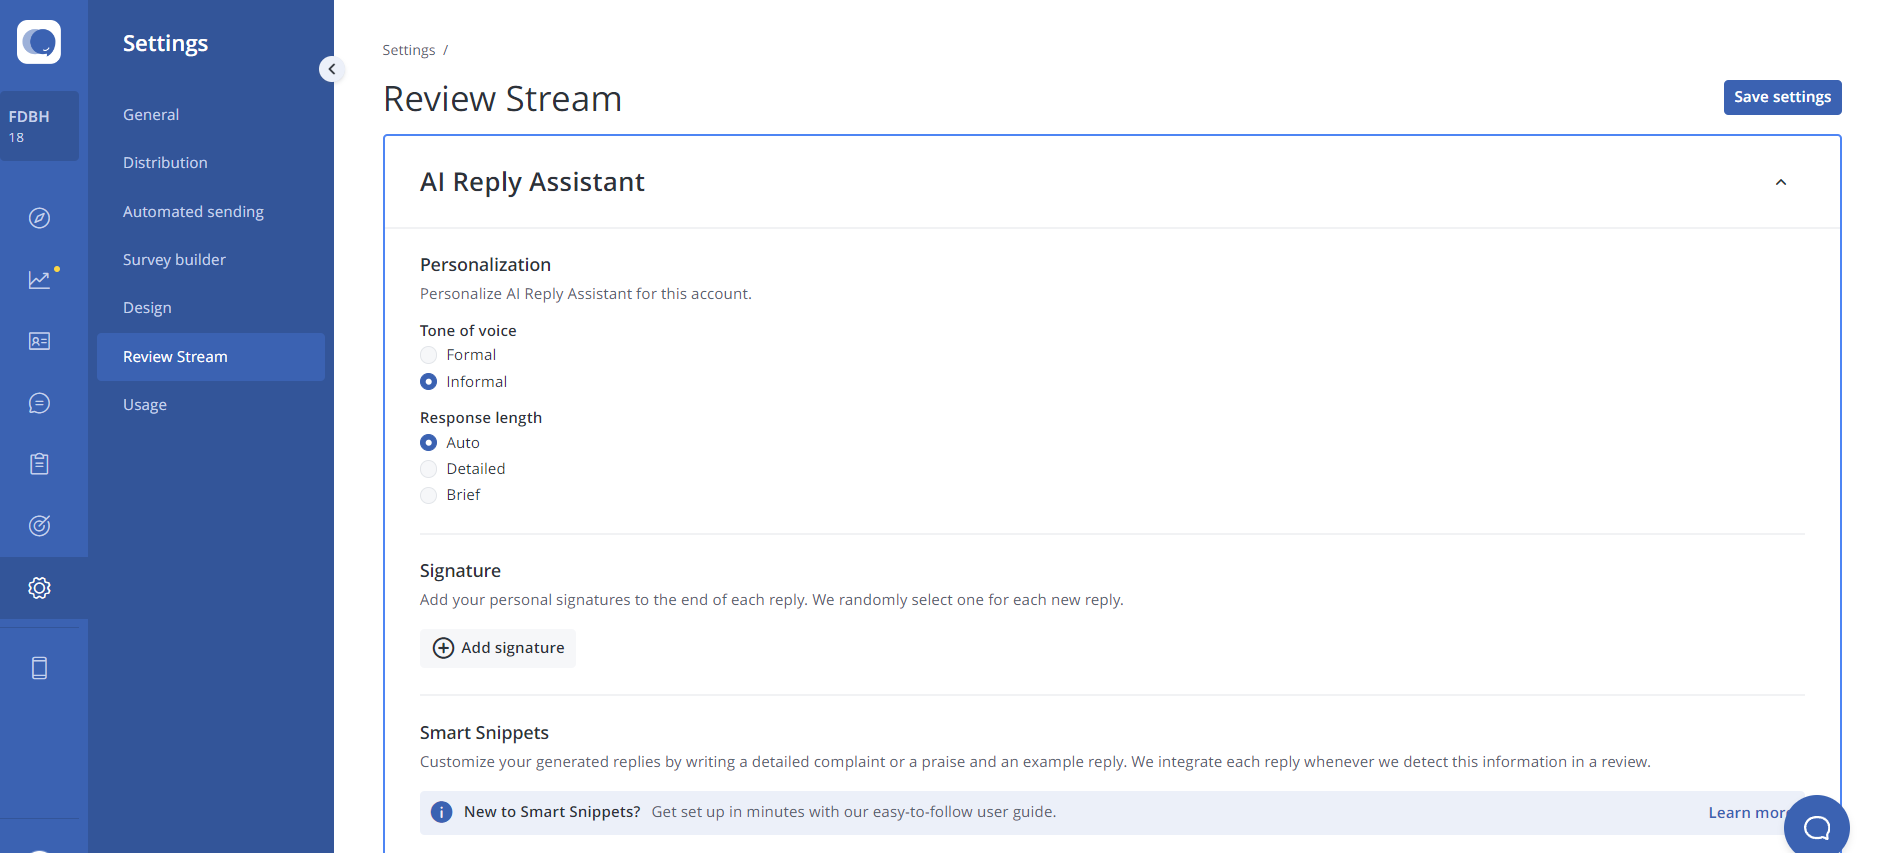
Task: Open Distribution settings
Action: (165, 163)
